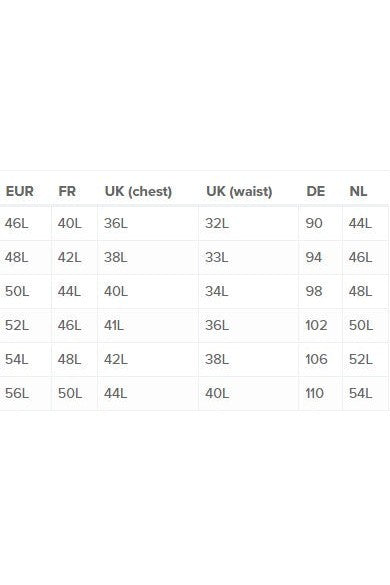Click the EUR column header
Image resolution: width=390 pixels, height=585 pixels.
20,191
